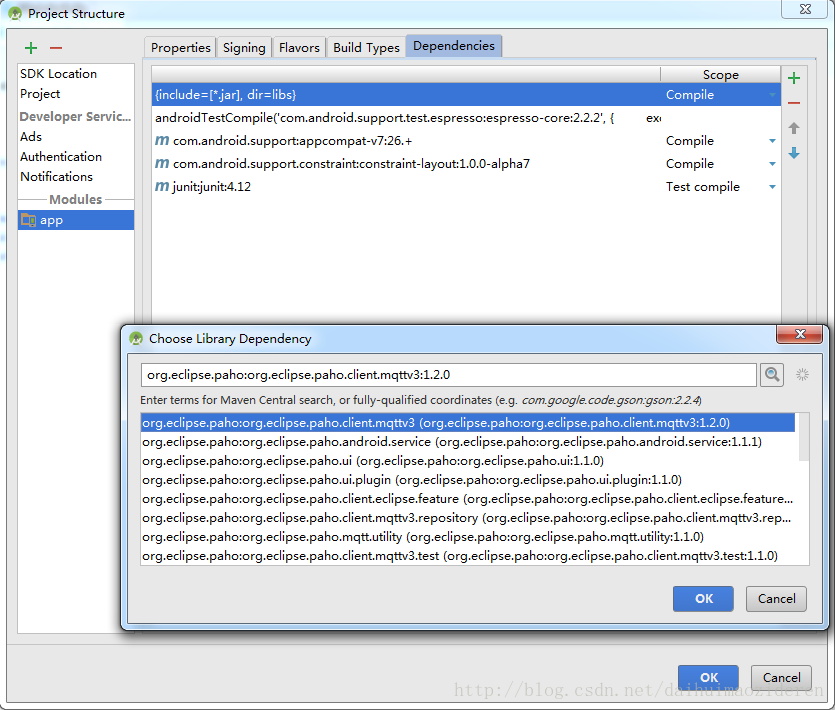
Task: Click the Android Studio icon in the Choose Library Dependency title
Action: pos(136,339)
